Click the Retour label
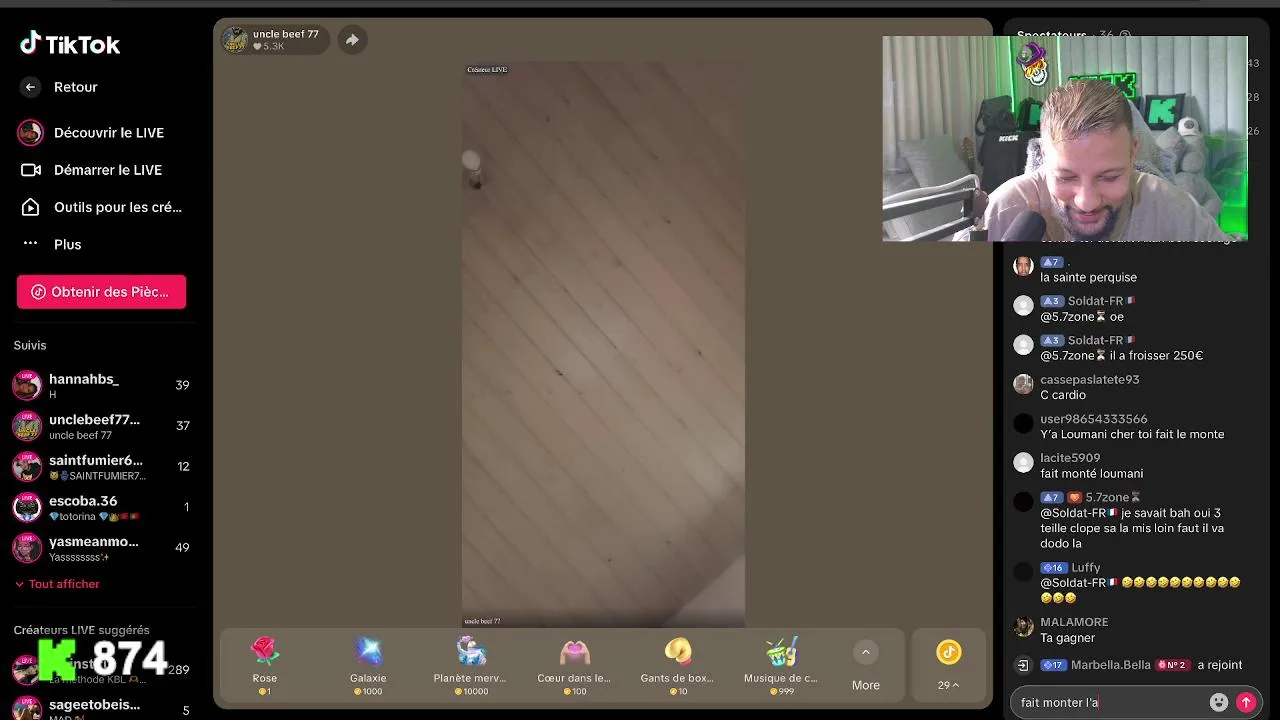Image resolution: width=1280 pixels, height=720 pixels. pyautogui.click(x=76, y=87)
